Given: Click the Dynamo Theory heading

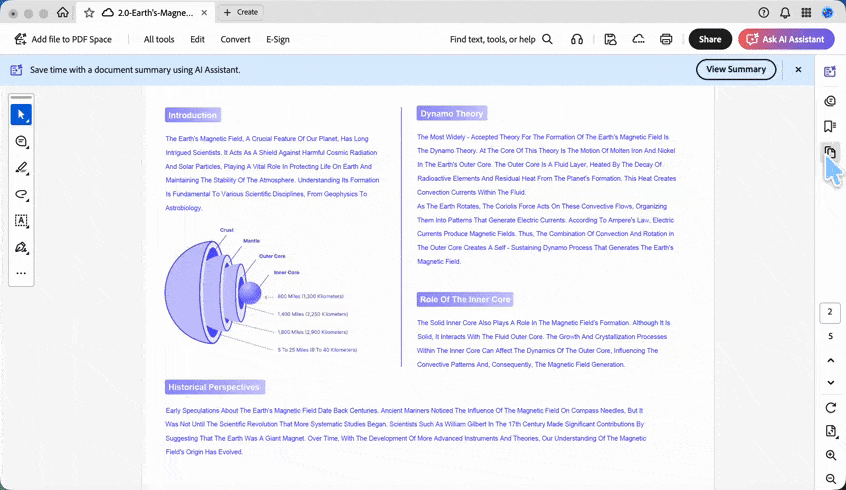Looking at the screenshot, I should (452, 113).
